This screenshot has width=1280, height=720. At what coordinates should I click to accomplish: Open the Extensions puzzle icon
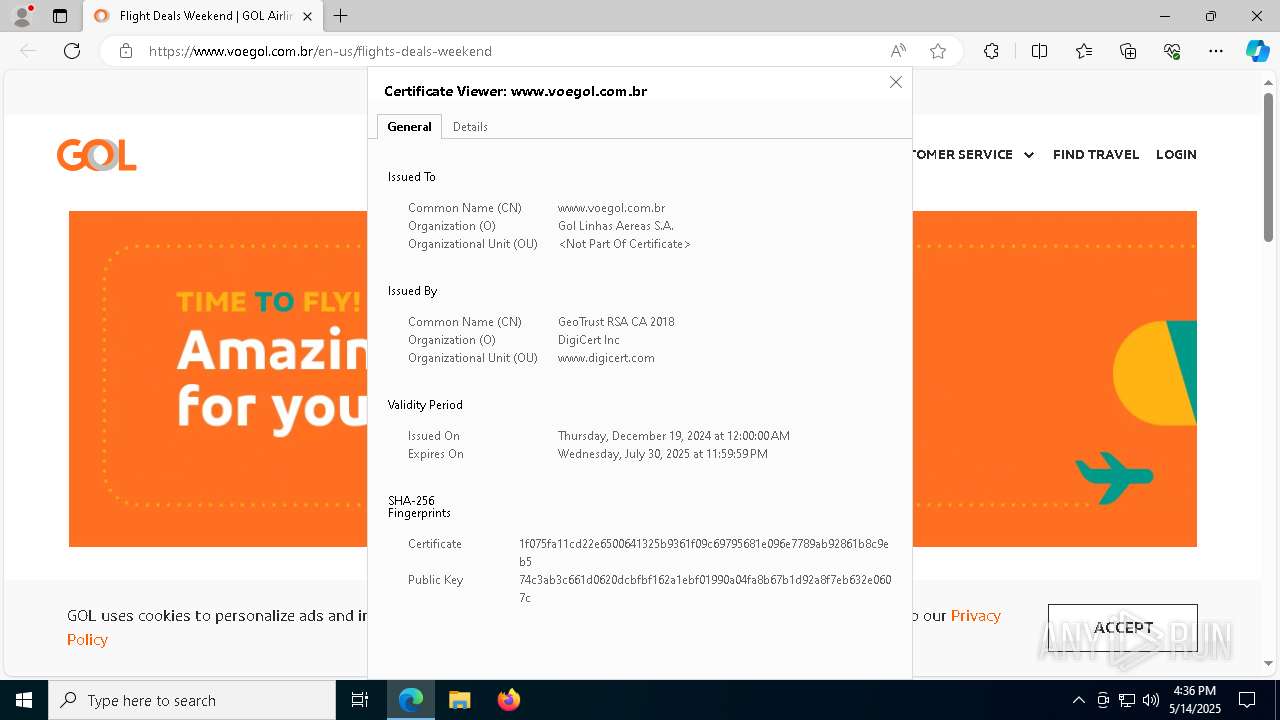click(991, 51)
